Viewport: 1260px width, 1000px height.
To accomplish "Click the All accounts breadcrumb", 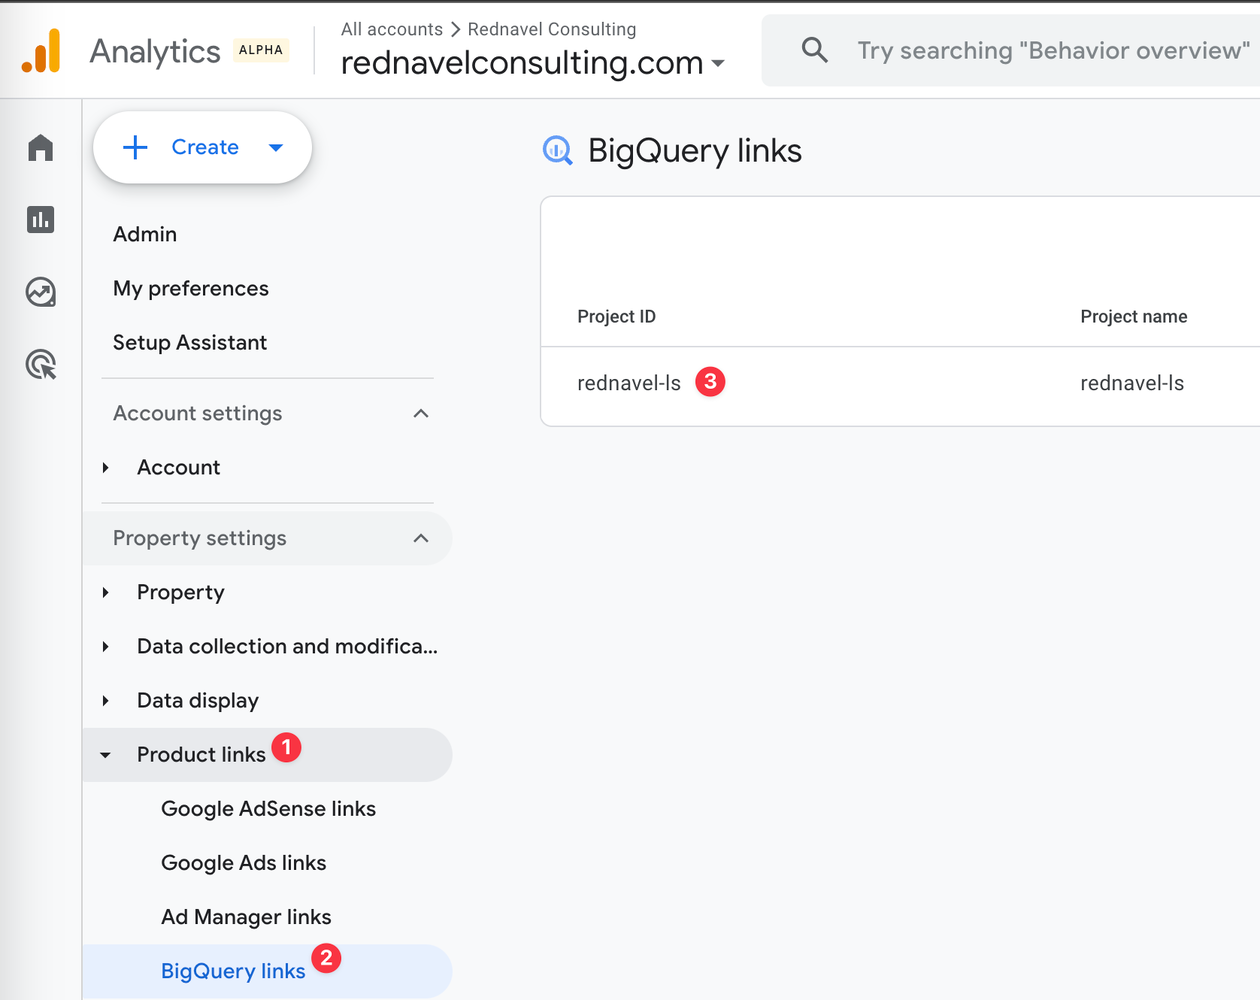I will coord(392,29).
